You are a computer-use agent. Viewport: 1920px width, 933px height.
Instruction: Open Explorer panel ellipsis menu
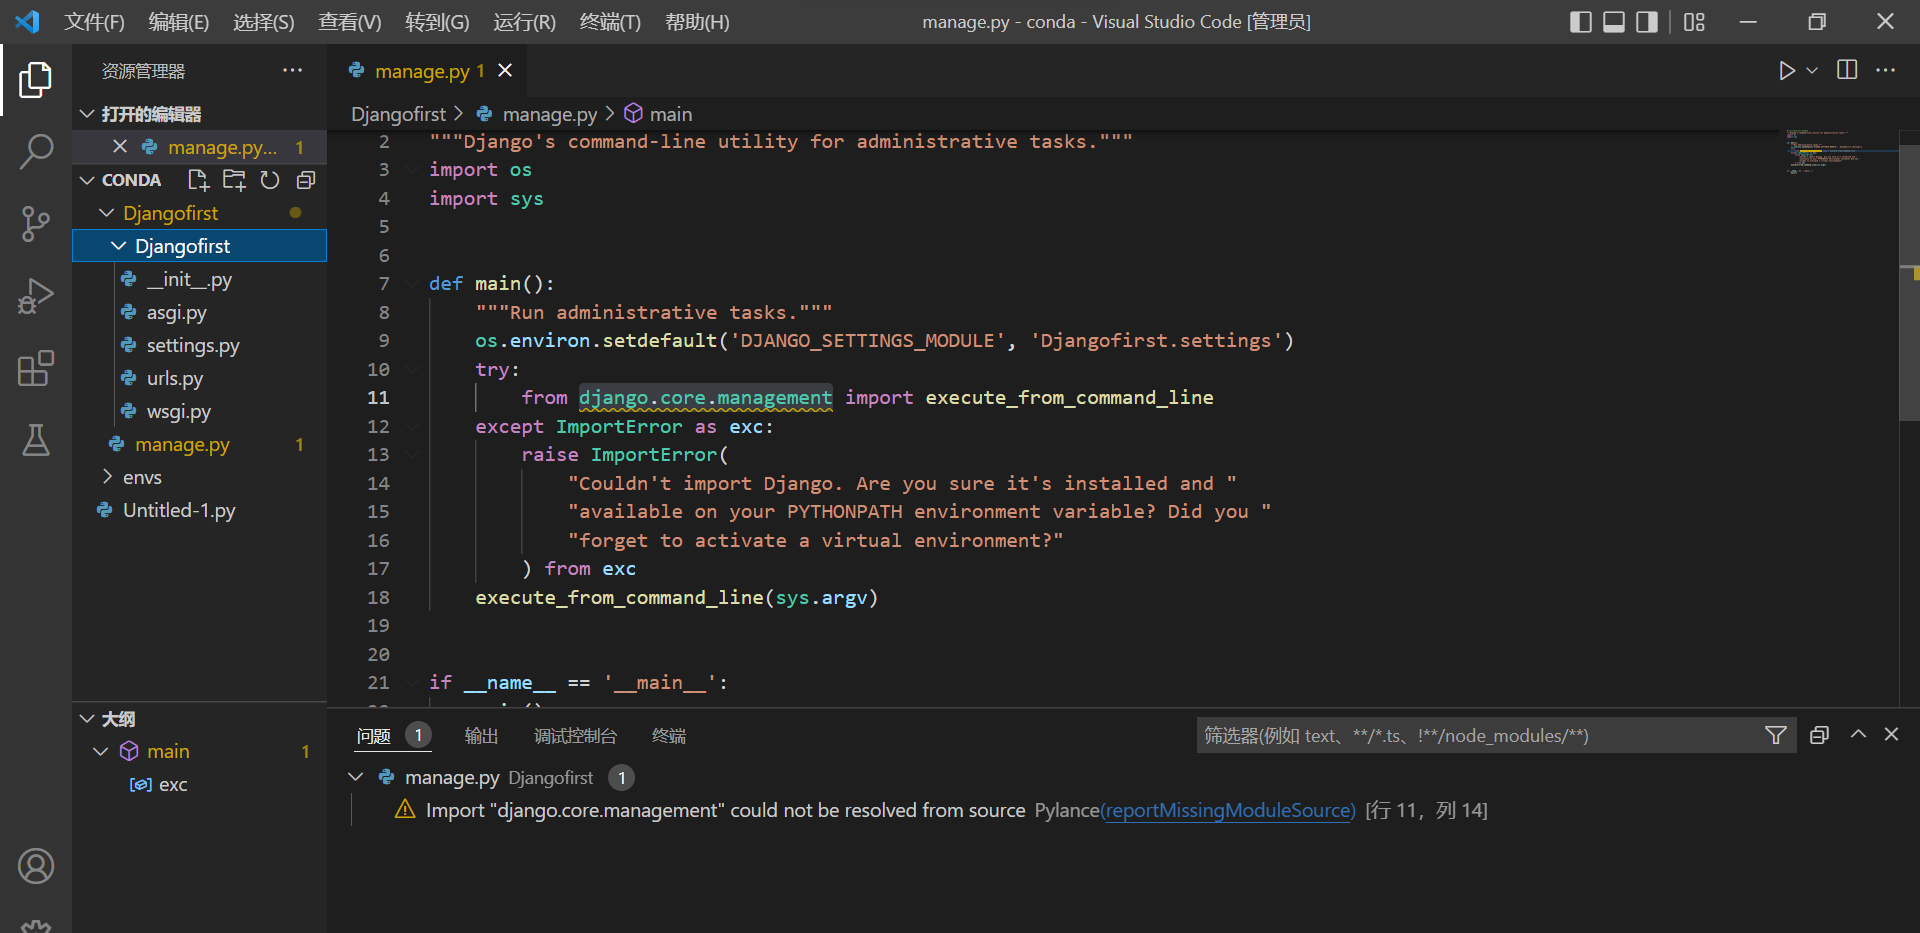[292, 70]
